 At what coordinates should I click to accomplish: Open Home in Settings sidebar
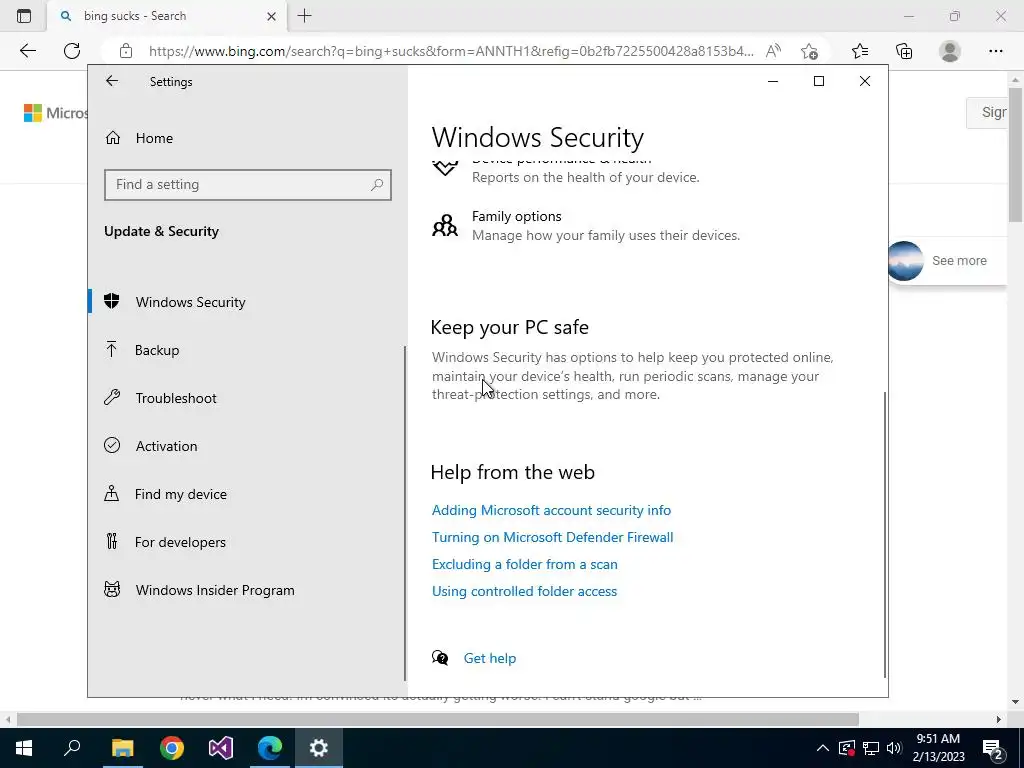click(248, 138)
